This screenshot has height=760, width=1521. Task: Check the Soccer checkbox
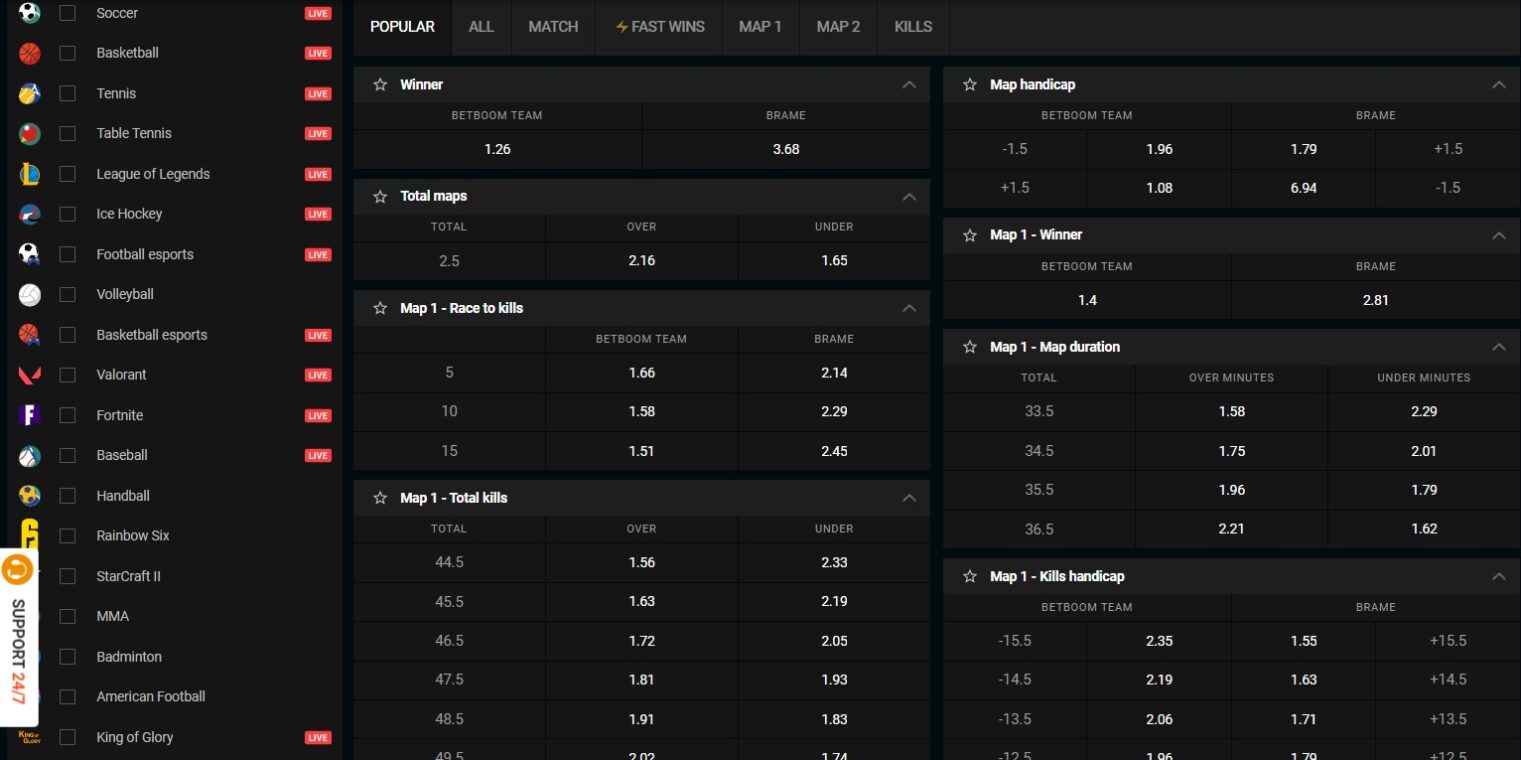pyautogui.click(x=68, y=13)
